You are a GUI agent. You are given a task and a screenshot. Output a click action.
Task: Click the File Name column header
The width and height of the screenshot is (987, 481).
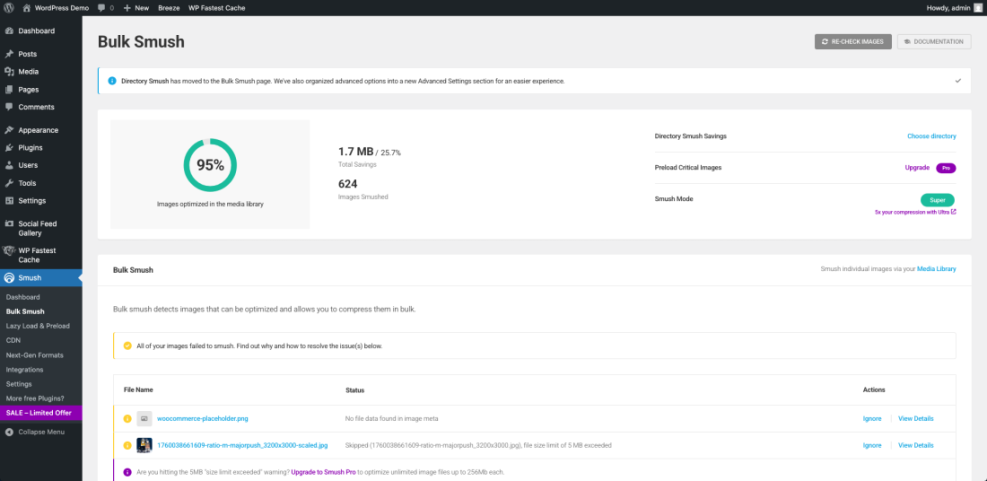tap(138, 390)
